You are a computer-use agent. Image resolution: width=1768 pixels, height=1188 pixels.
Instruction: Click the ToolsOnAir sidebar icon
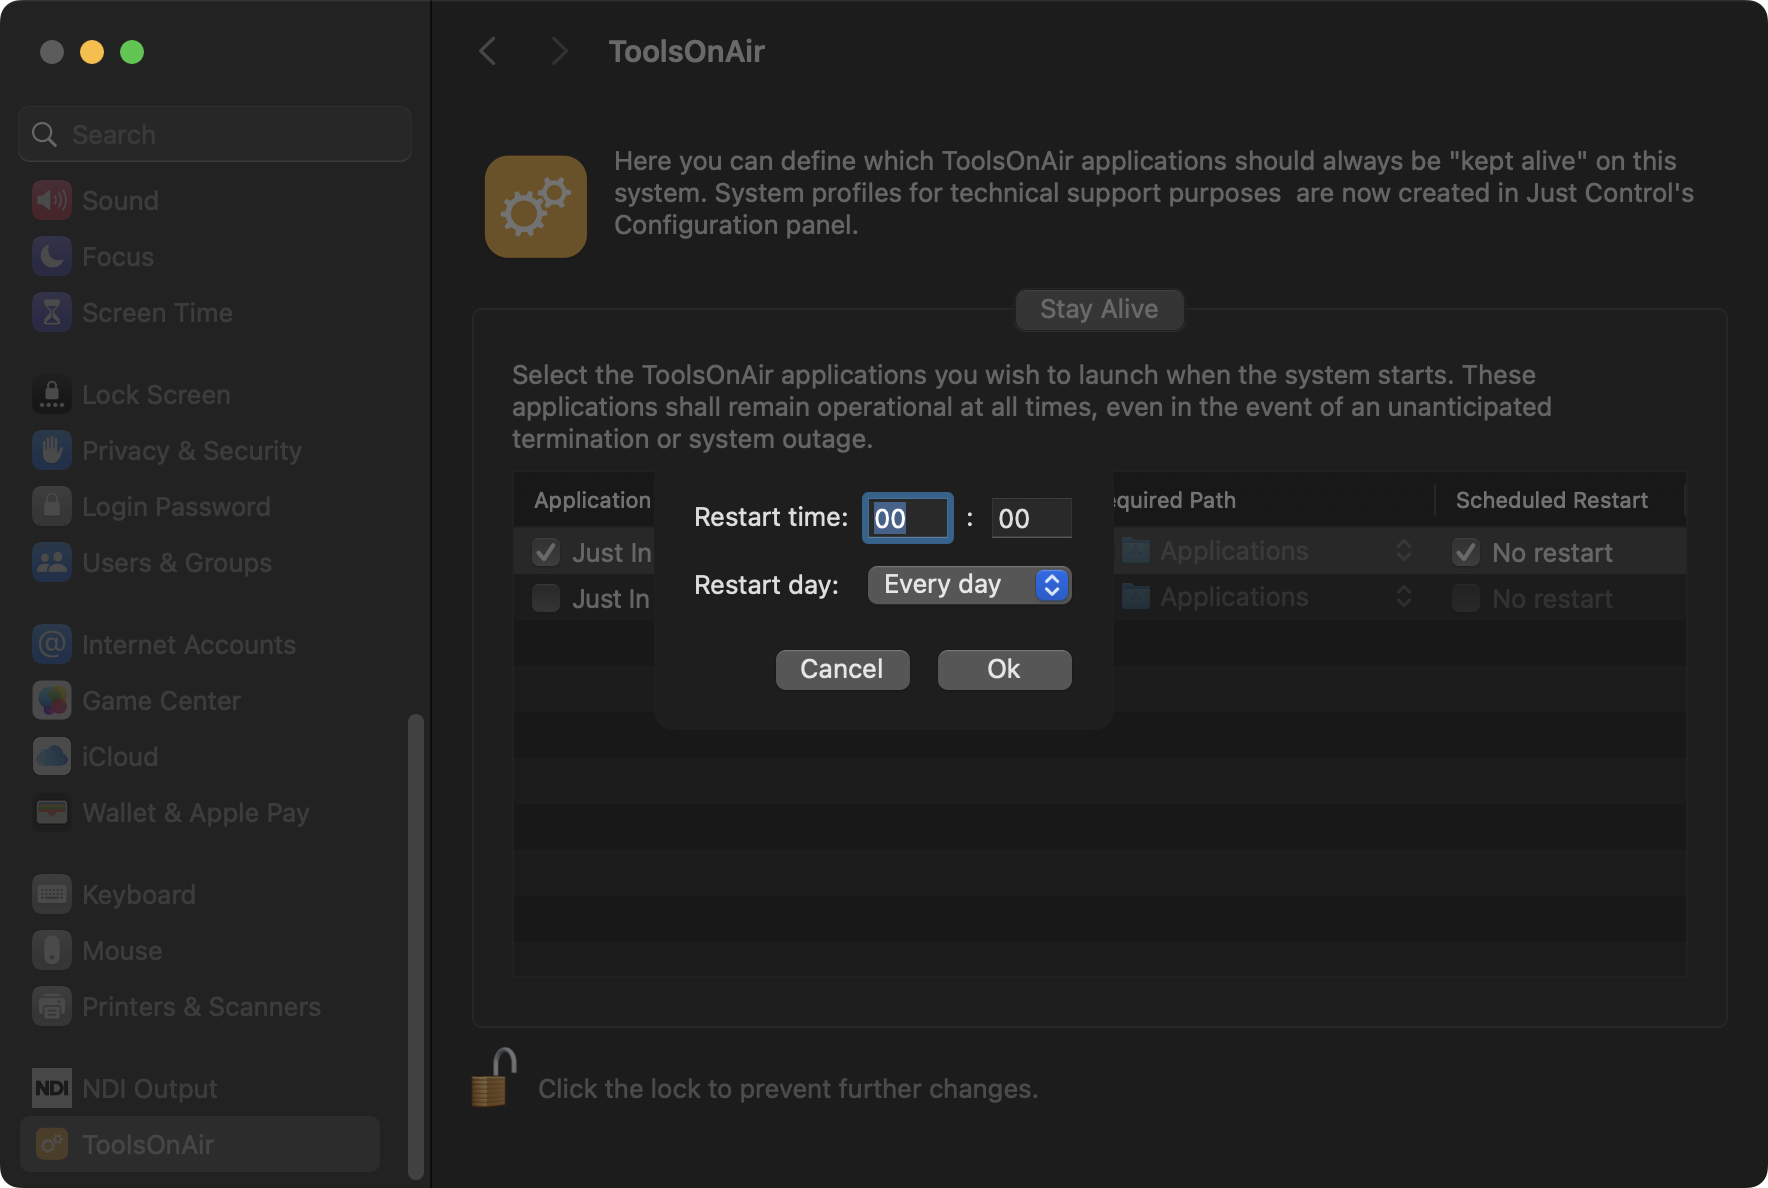[52, 1144]
